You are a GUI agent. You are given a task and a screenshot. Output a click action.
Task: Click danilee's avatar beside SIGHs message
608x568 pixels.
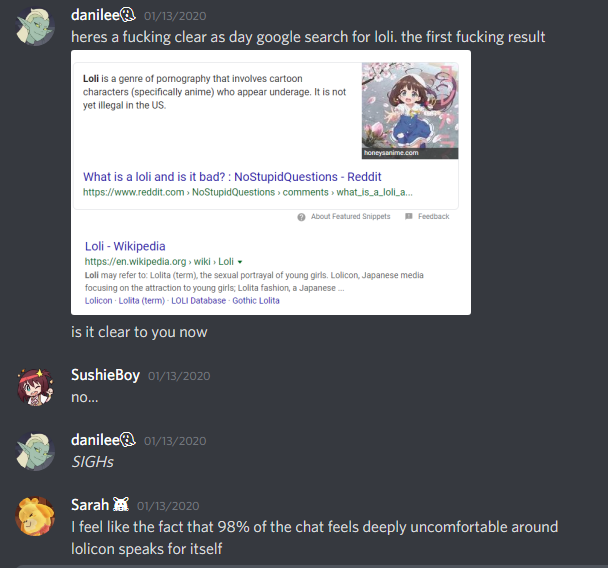pos(35,451)
